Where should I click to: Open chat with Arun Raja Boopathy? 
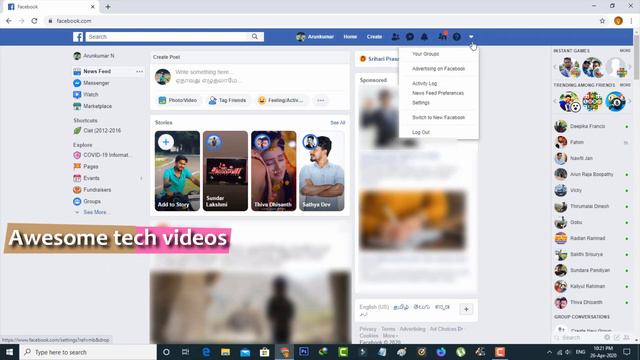point(591,174)
